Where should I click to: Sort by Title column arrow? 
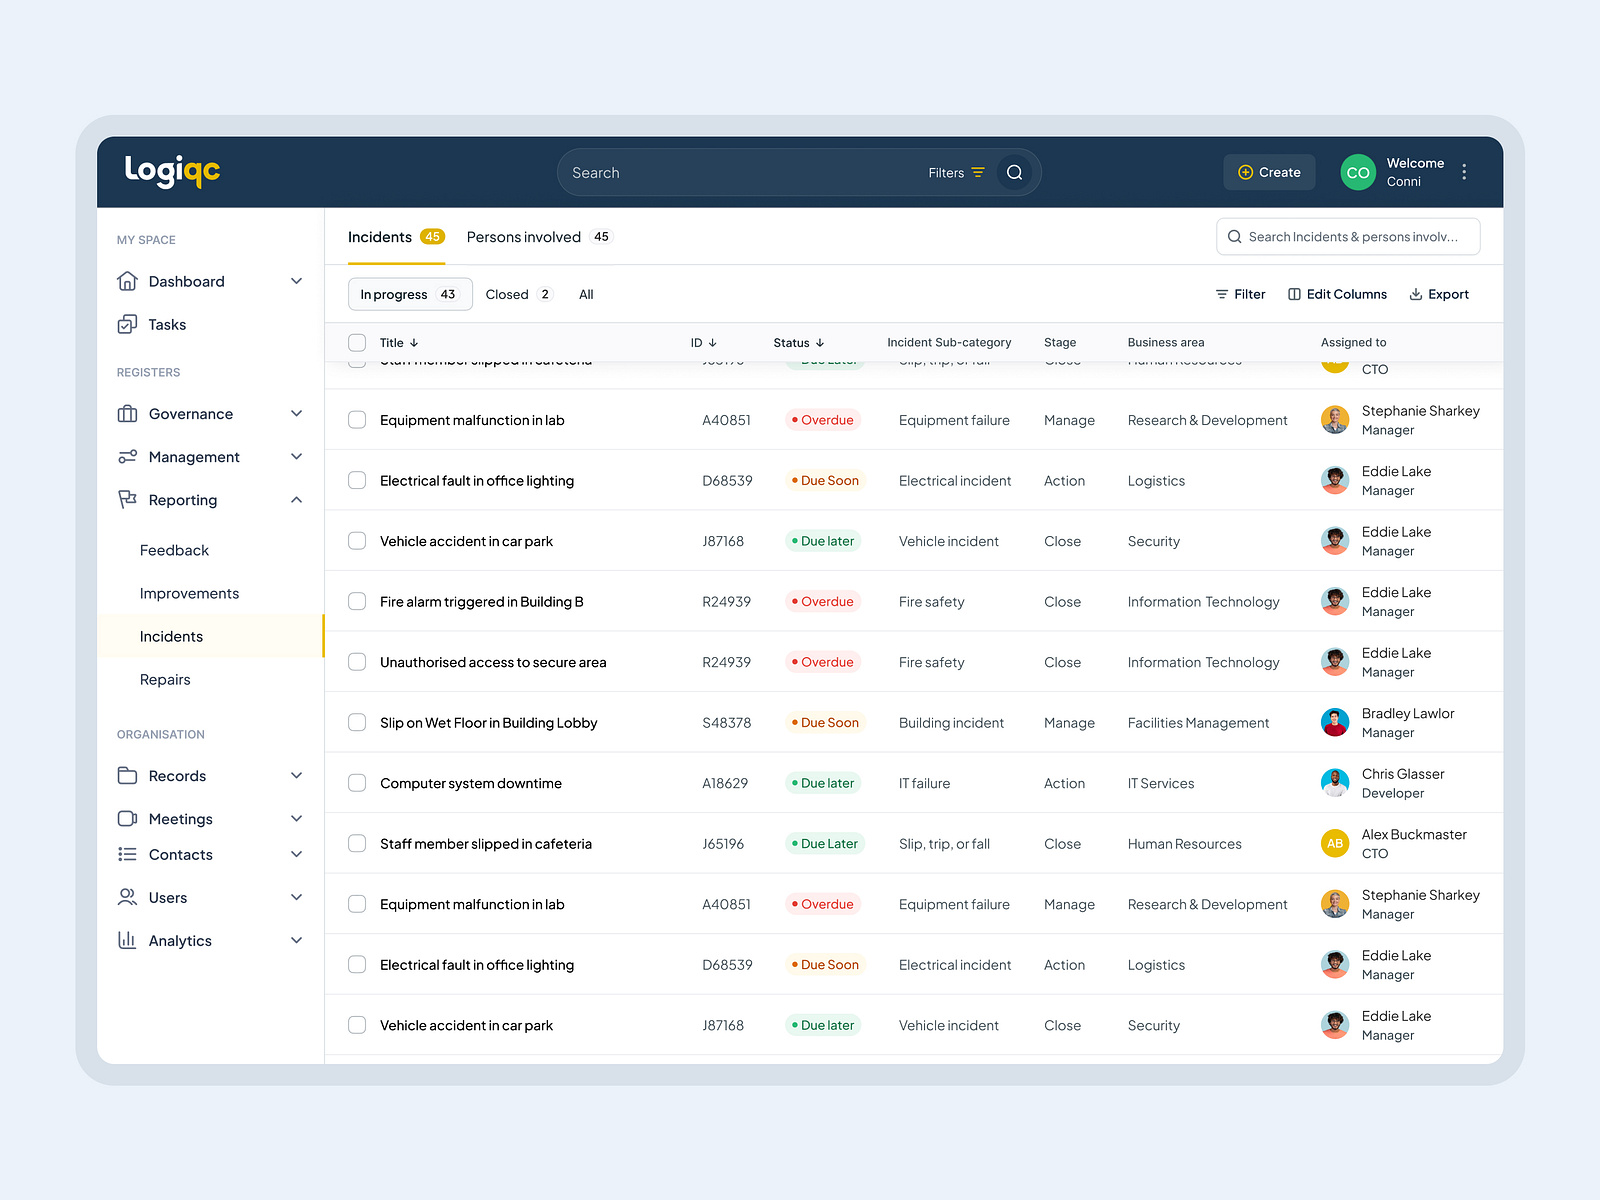click(x=414, y=343)
